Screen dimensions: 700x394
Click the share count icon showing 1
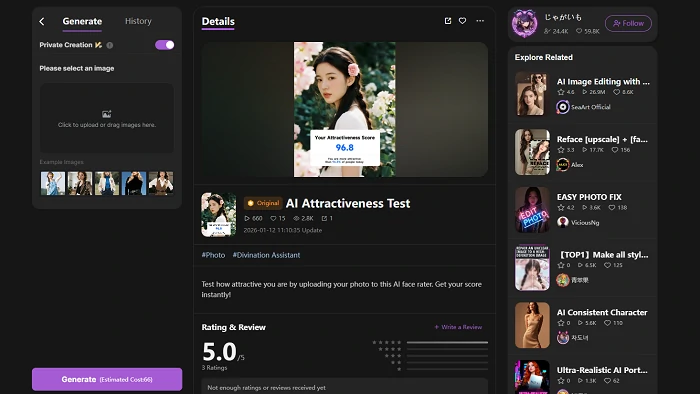324,218
